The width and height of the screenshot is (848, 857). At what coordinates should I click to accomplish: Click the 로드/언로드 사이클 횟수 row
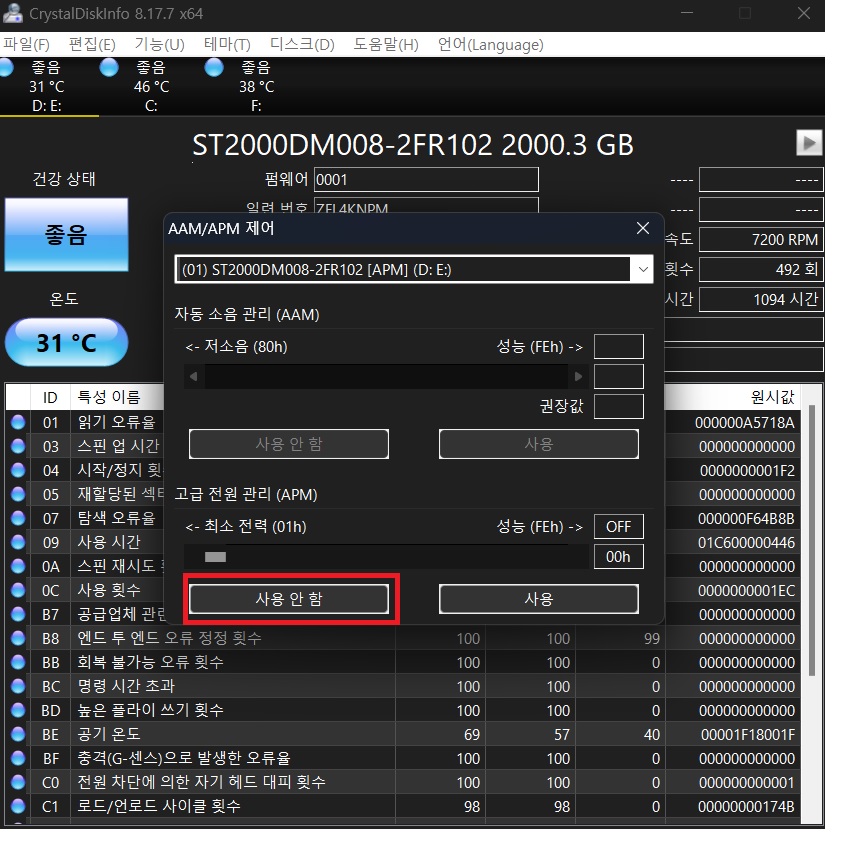click(x=403, y=806)
